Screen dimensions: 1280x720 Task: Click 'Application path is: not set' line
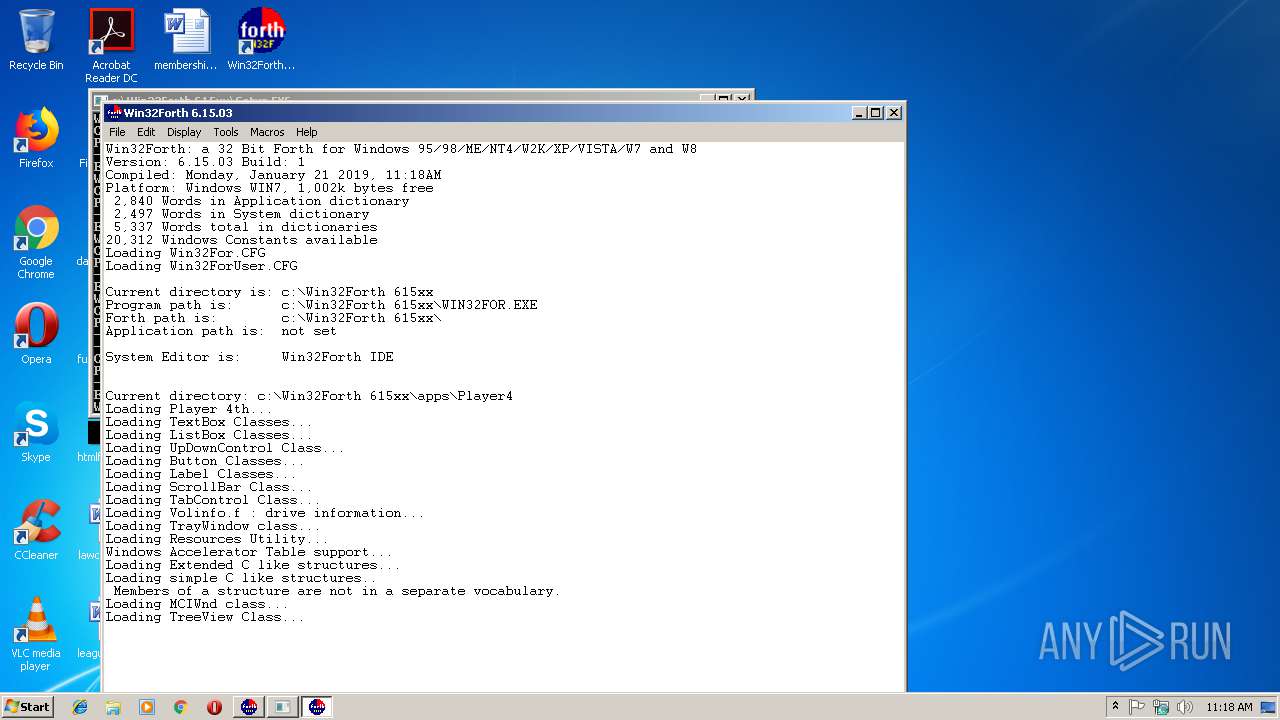(x=221, y=331)
